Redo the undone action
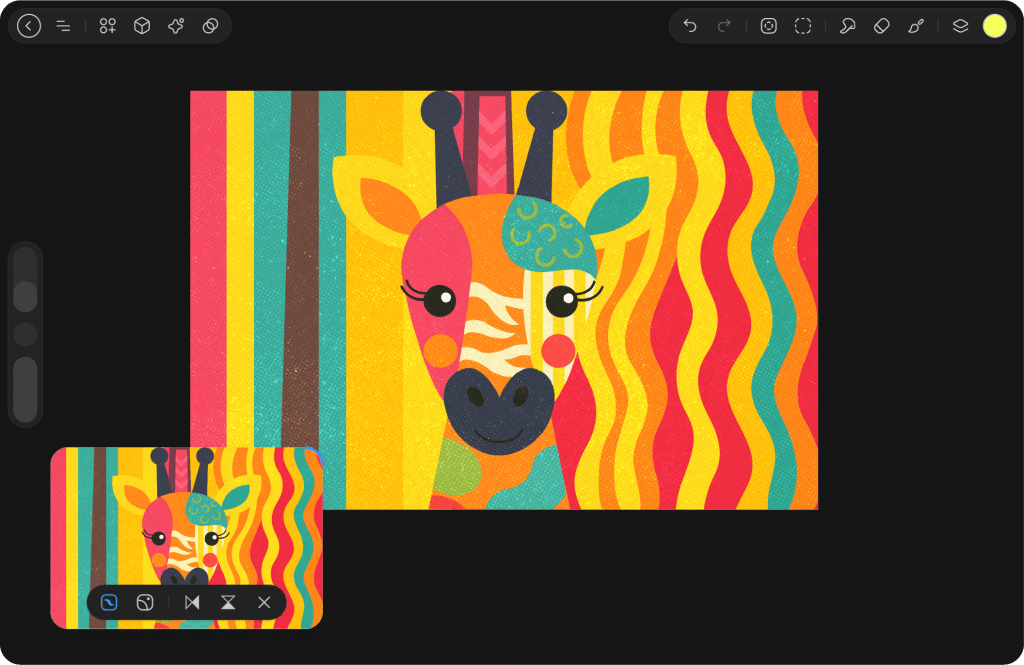 coord(724,26)
